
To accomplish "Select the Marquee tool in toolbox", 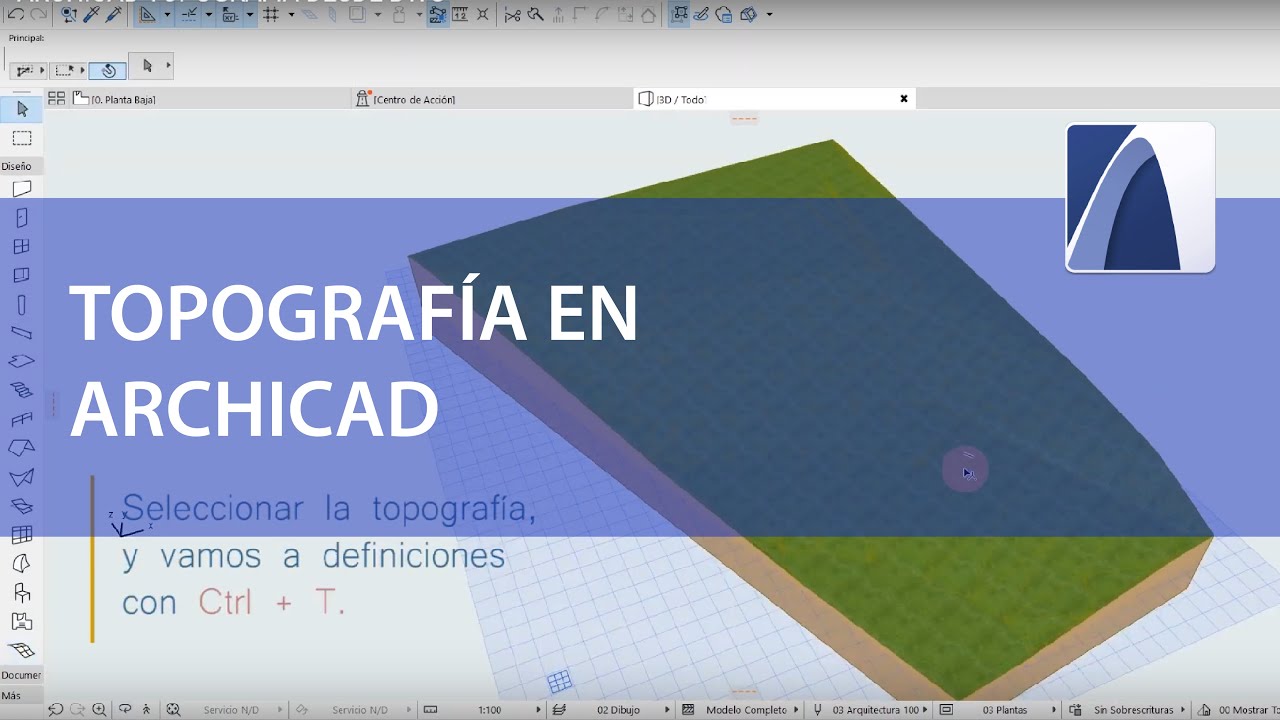I will pos(22,138).
